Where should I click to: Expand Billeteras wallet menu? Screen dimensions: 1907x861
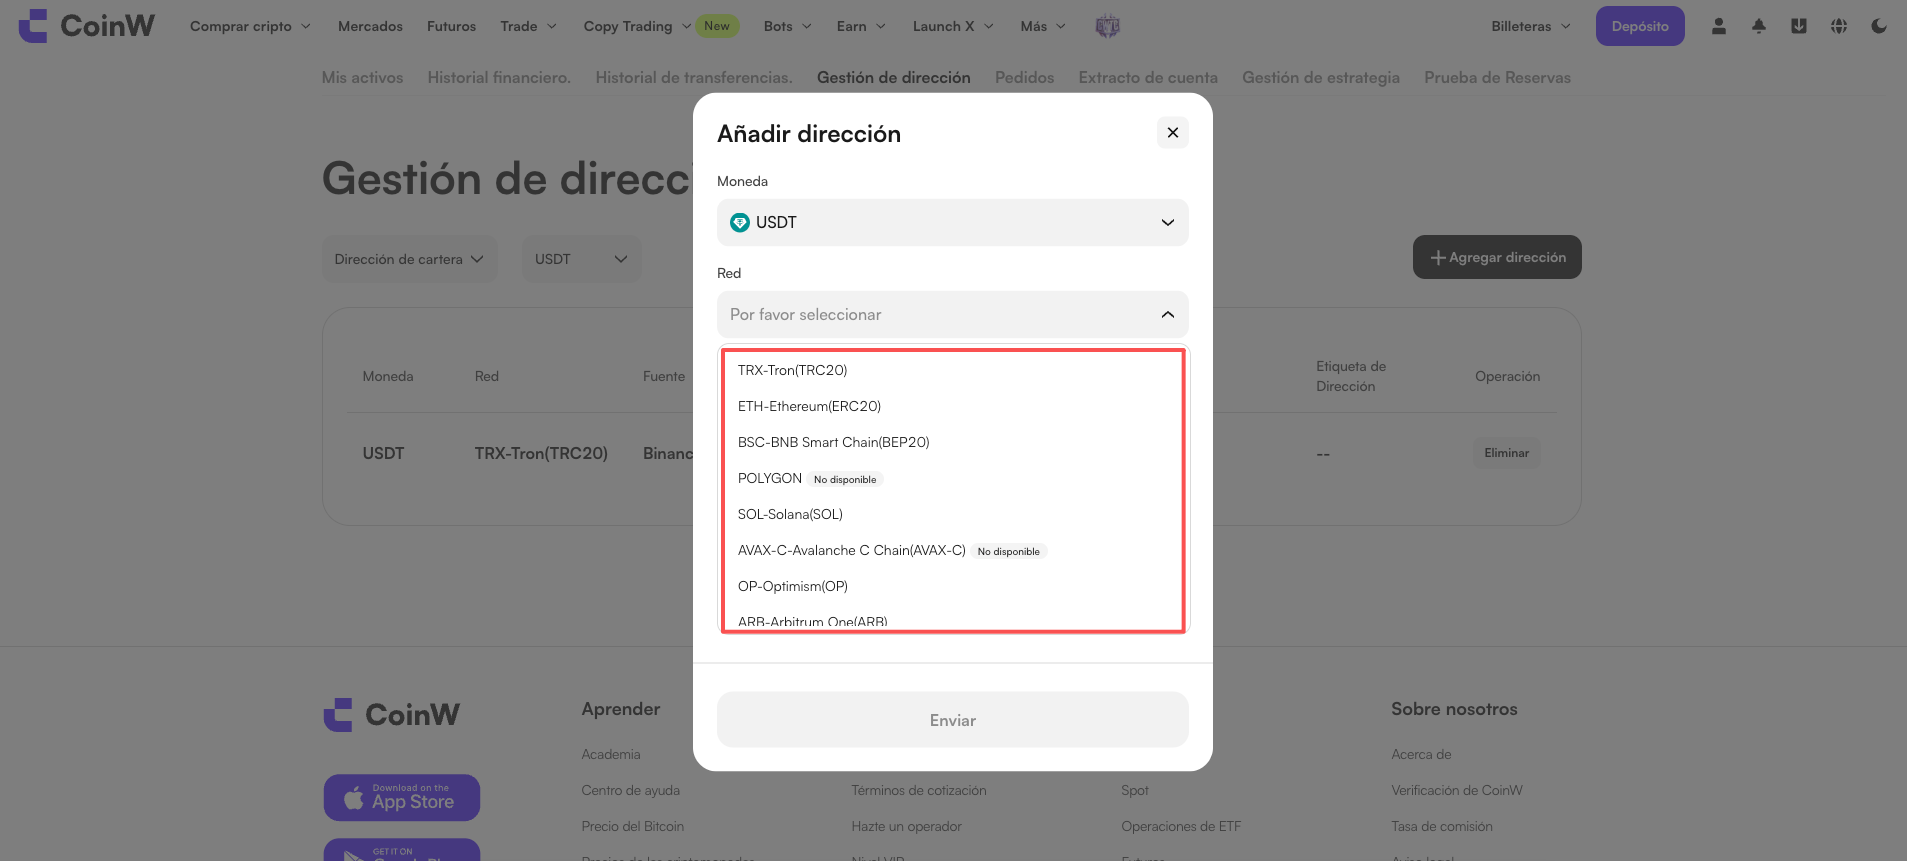1531,26
